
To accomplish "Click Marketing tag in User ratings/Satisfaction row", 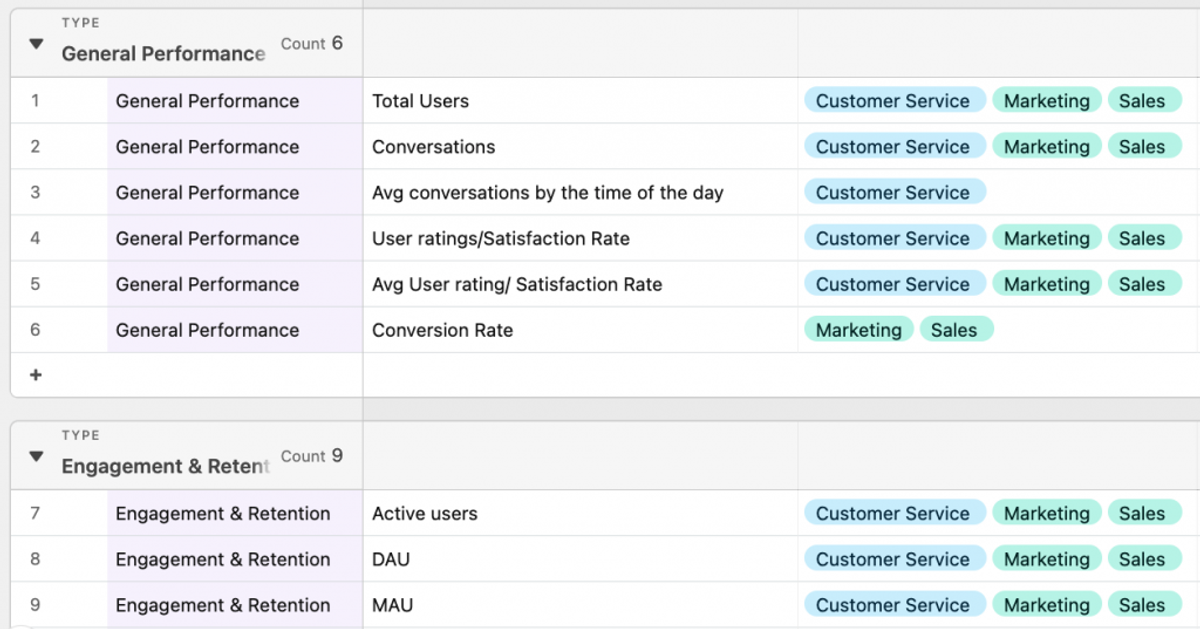I will [1047, 239].
